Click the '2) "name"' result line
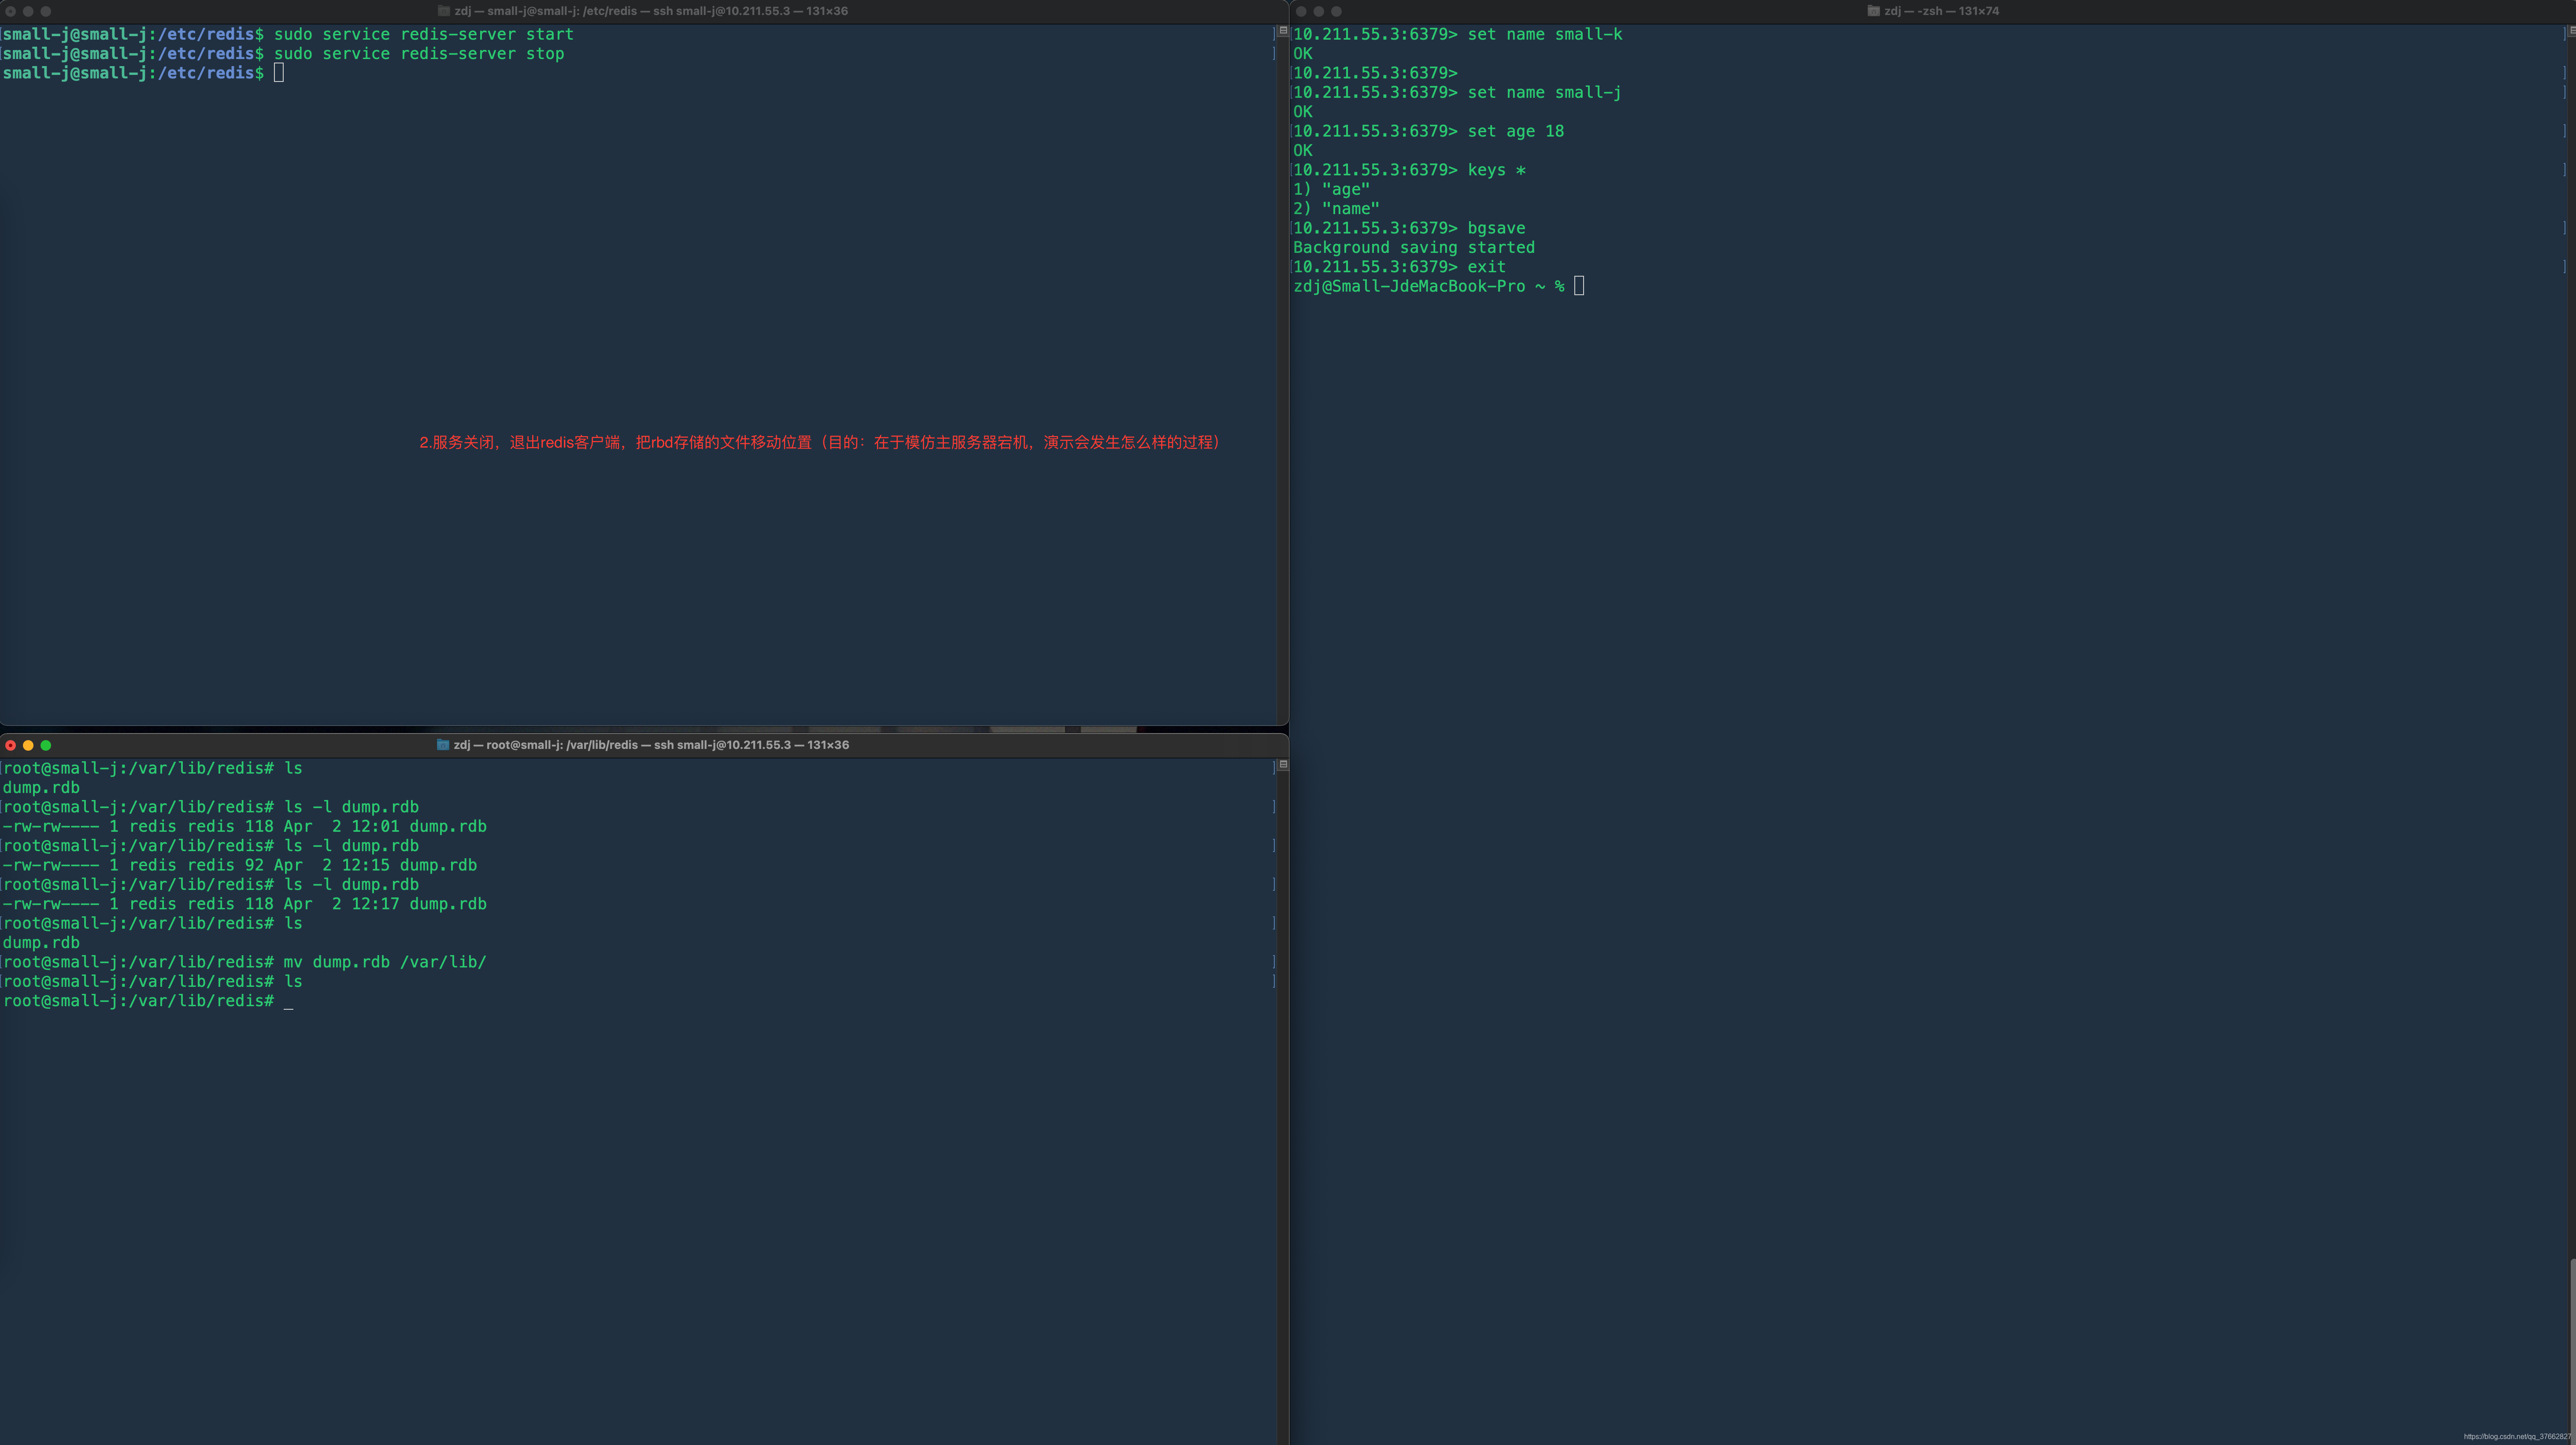The image size is (2576, 1445). [1337, 209]
